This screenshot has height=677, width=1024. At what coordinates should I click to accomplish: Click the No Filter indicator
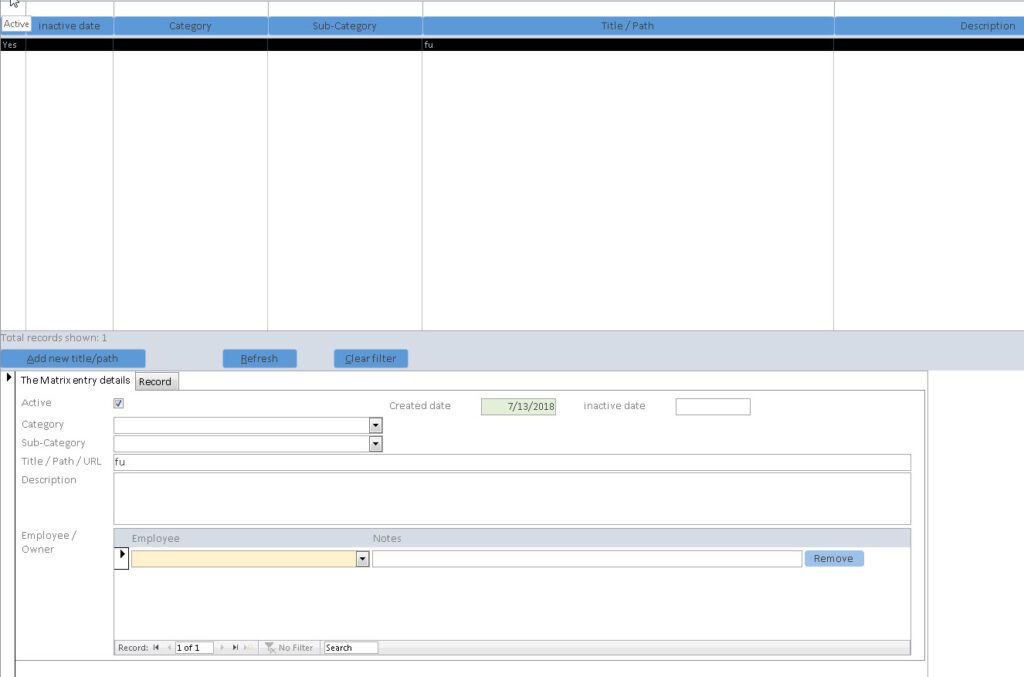(289, 648)
